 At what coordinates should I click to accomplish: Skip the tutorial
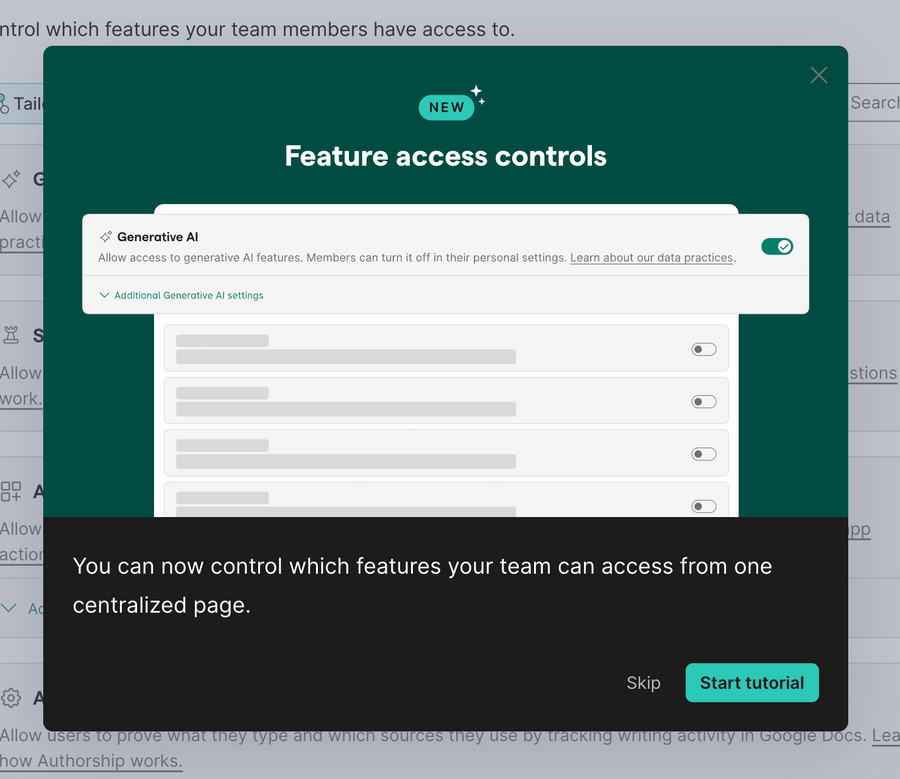click(643, 683)
